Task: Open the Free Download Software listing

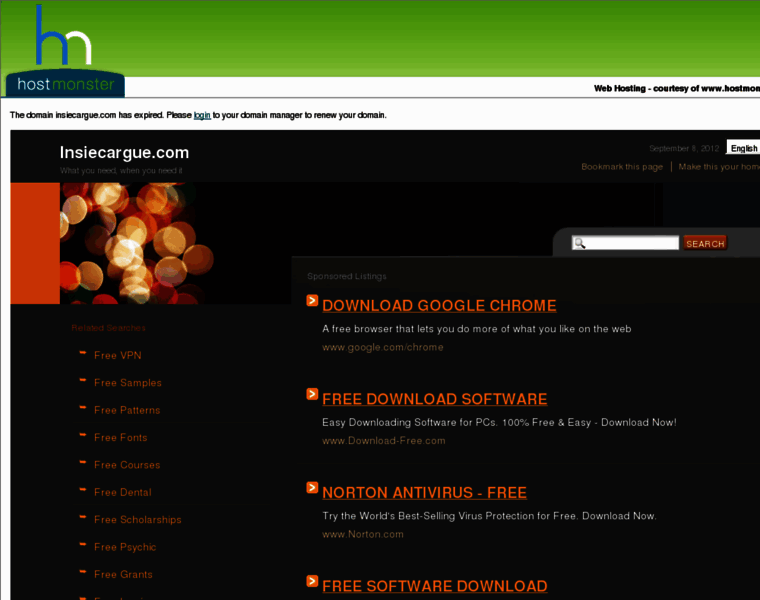Action: tap(435, 399)
